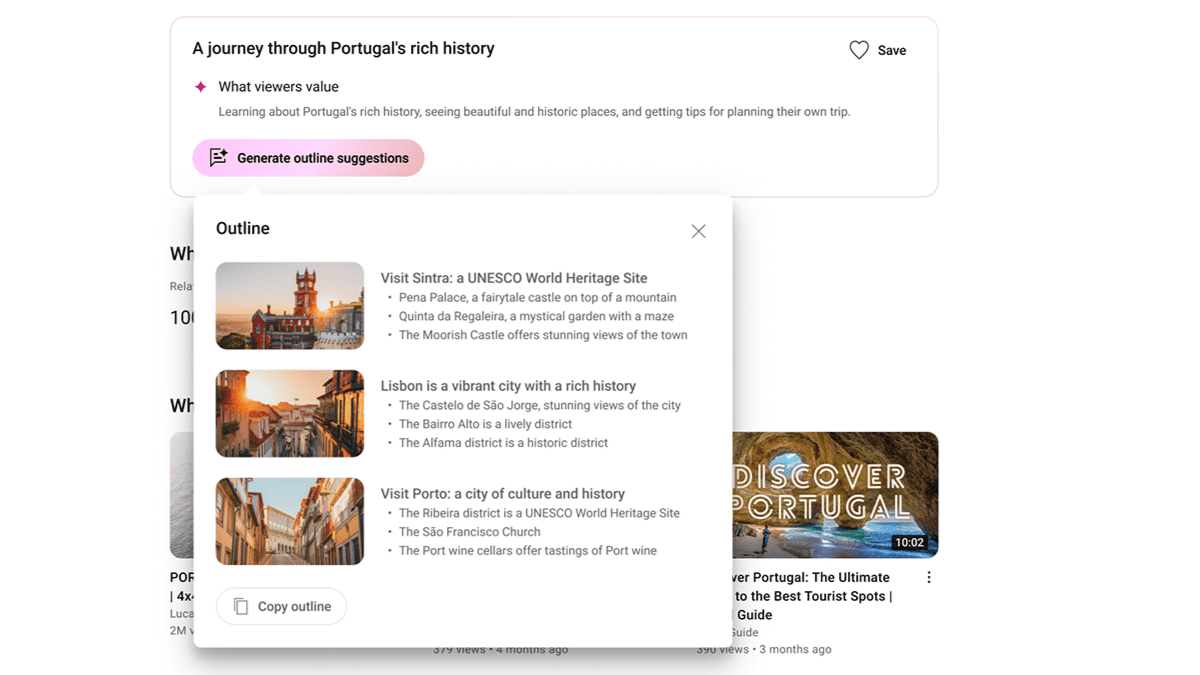Select the Bairro Alto bullet point
The width and height of the screenshot is (1200, 675).
coord(486,424)
